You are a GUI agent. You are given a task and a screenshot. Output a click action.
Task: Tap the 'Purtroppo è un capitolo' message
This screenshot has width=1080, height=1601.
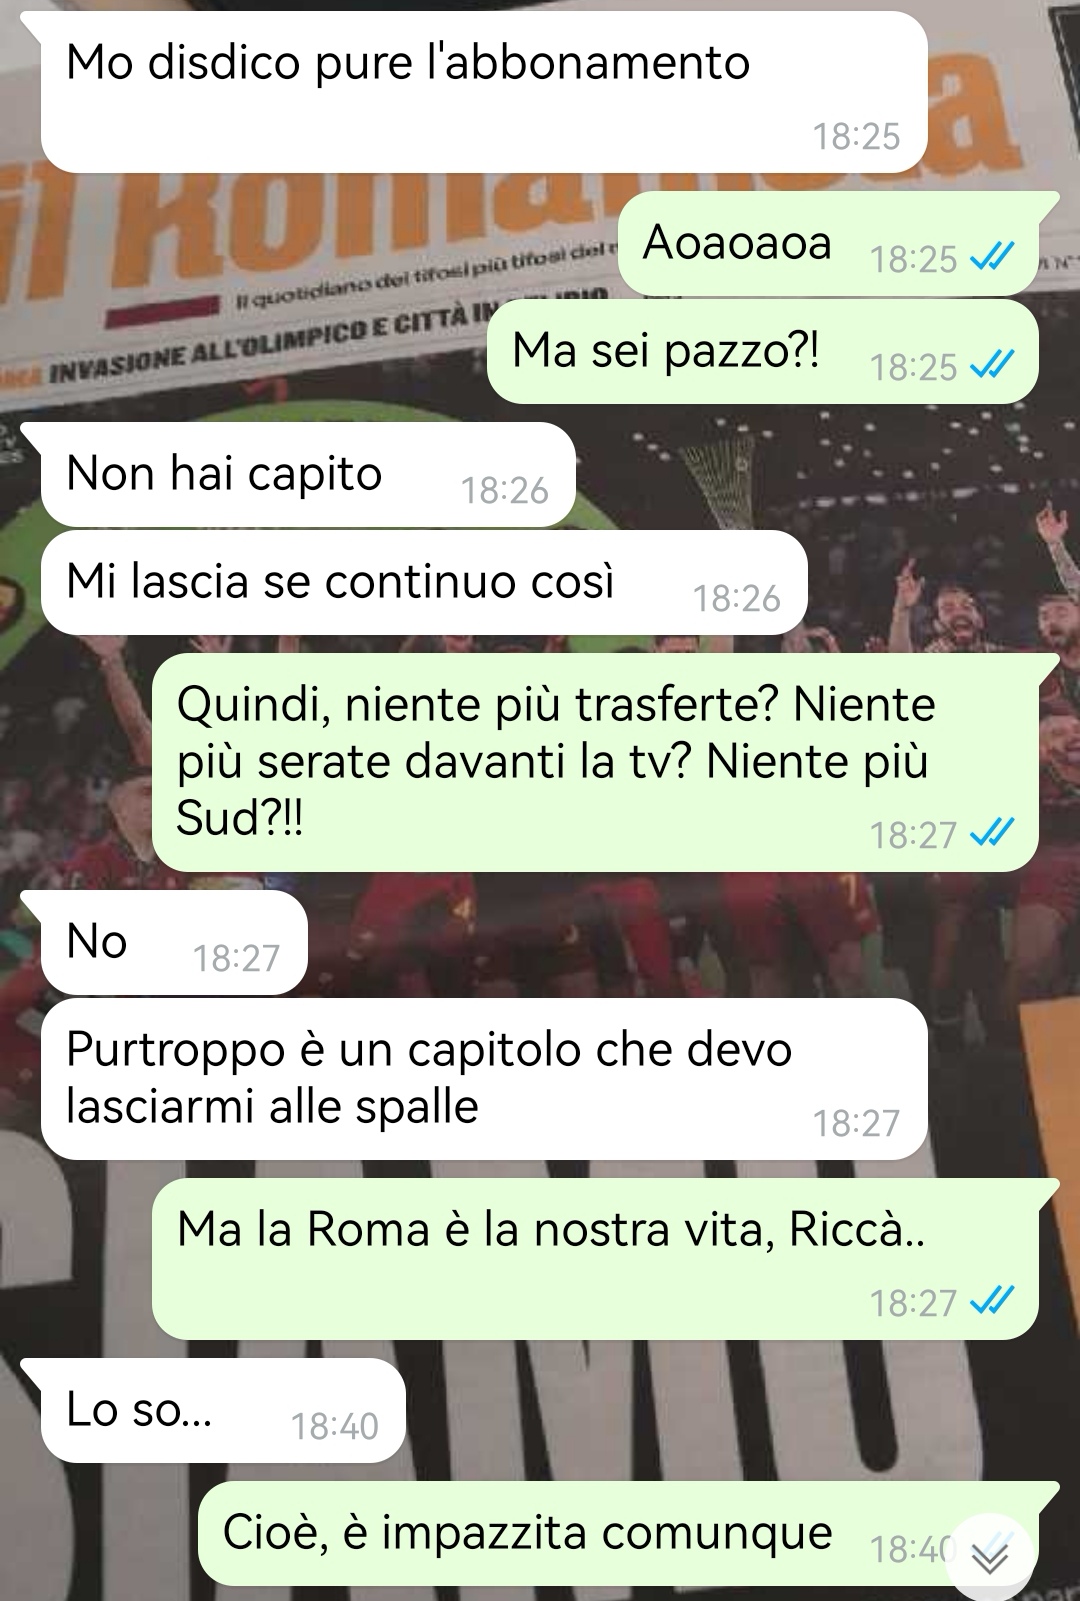tap(484, 1079)
